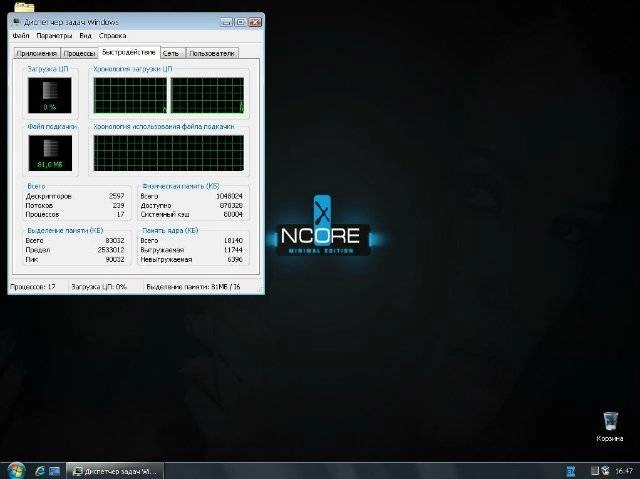Click the Потоков value 239
The image size is (640, 479).
click(118, 205)
